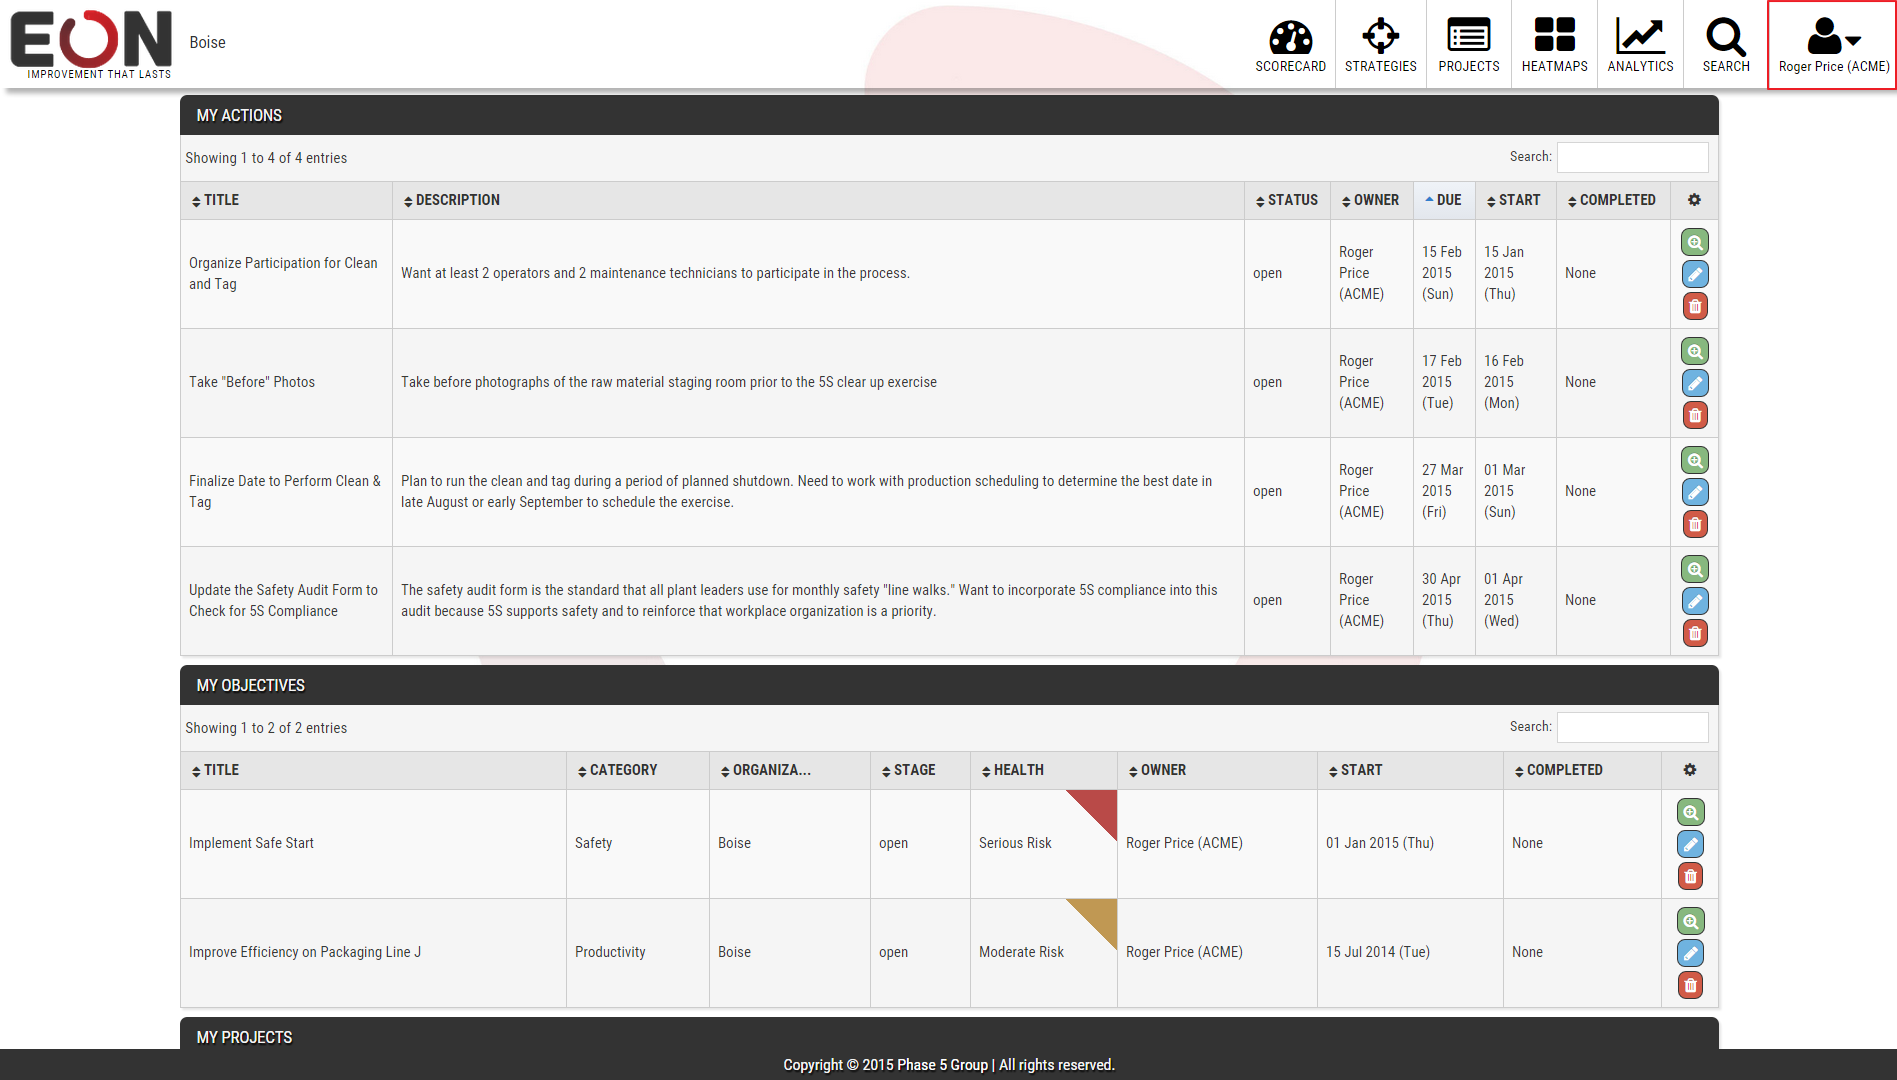Delete the Improve Efficiency on Packaging Line J objective

pyautogui.click(x=1690, y=985)
